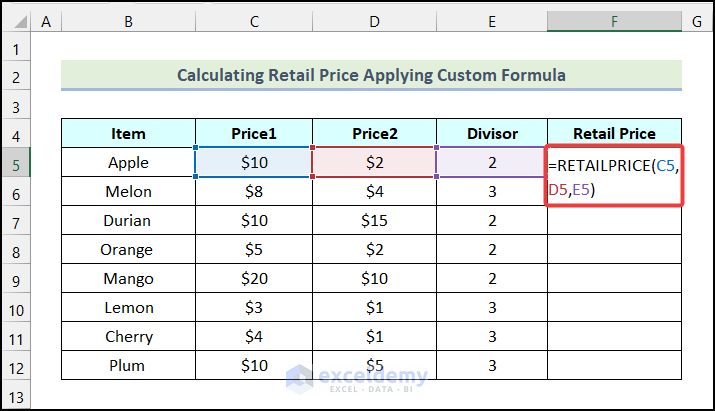The width and height of the screenshot is (715, 411).
Task: Click the 'Cherry' cell
Action: pyautogui.click(x=129, y=337)
